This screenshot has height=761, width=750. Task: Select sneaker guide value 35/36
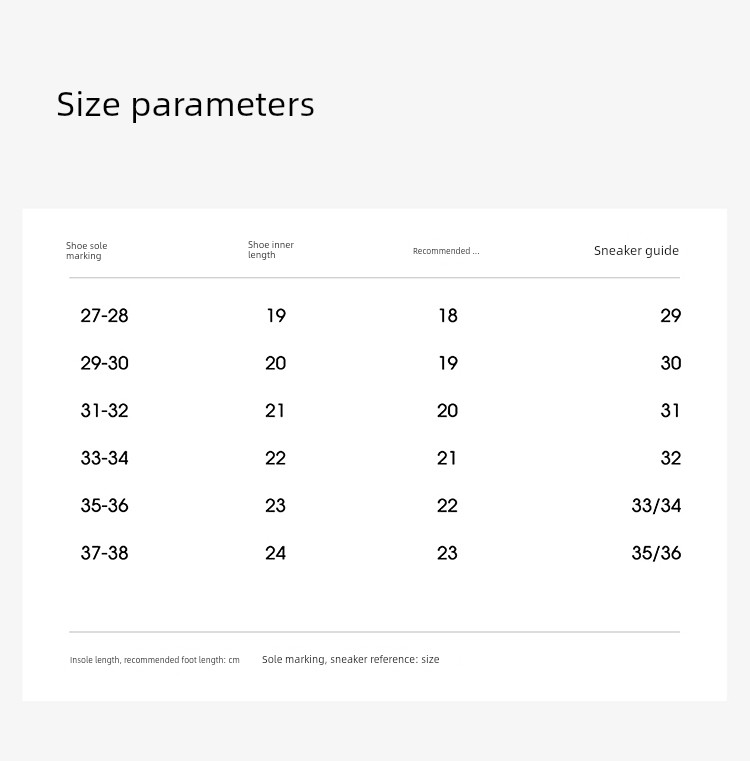(656, 553)
